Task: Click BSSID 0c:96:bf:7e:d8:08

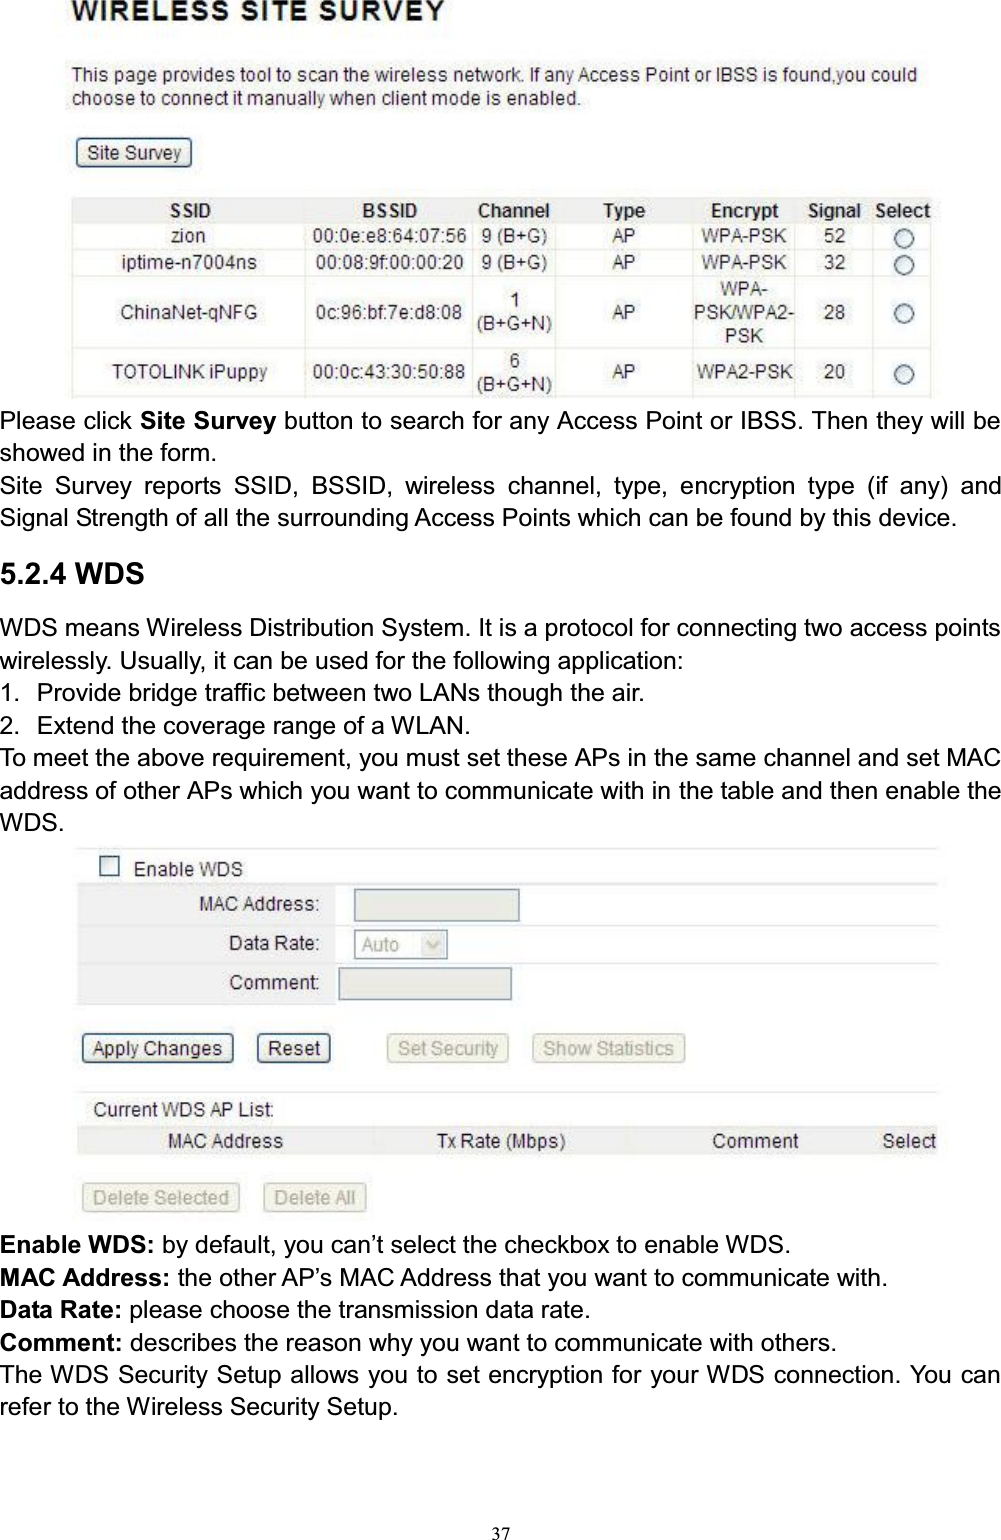Action: coord(389,312)
